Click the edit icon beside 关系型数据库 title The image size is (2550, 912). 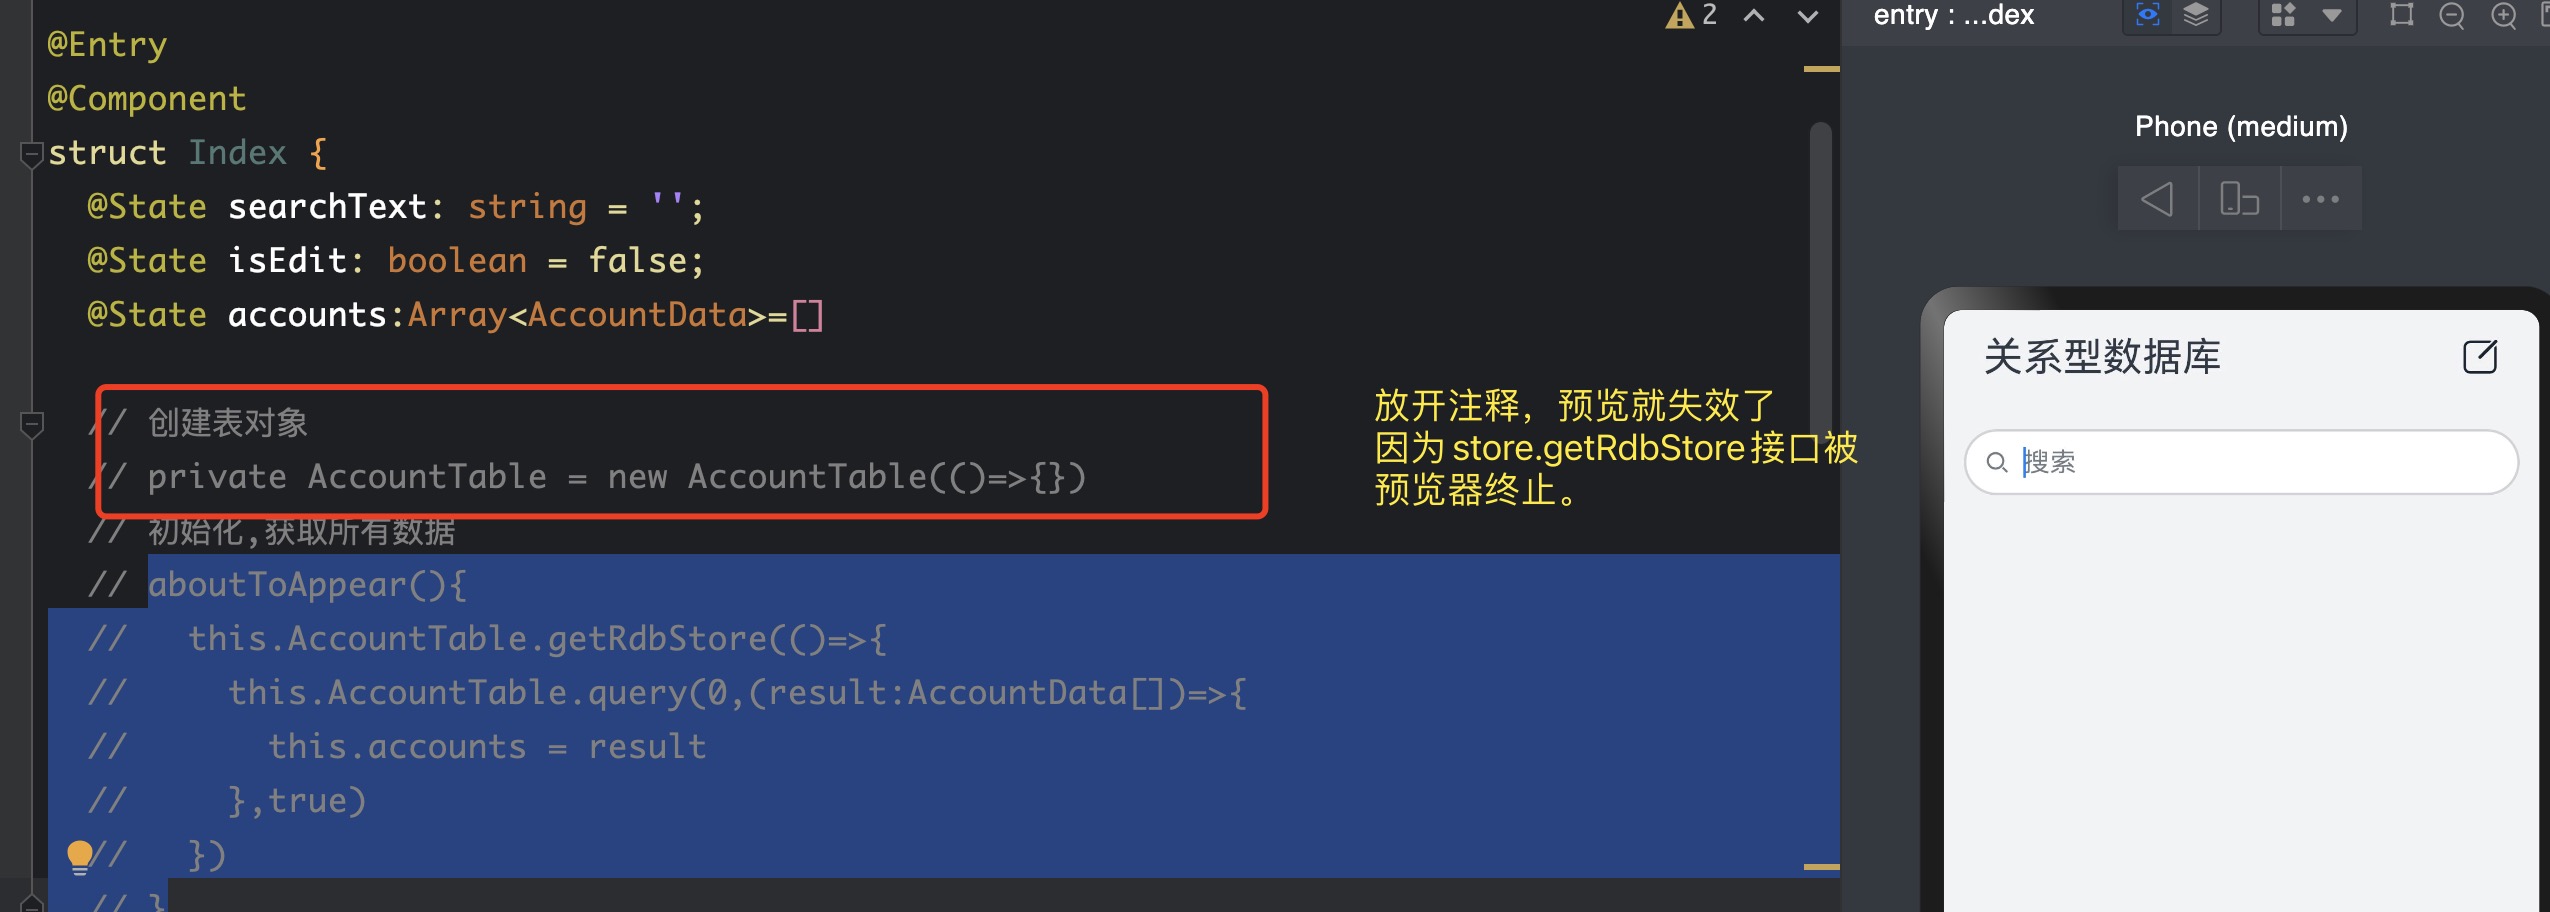click(x=2480, y=357)
